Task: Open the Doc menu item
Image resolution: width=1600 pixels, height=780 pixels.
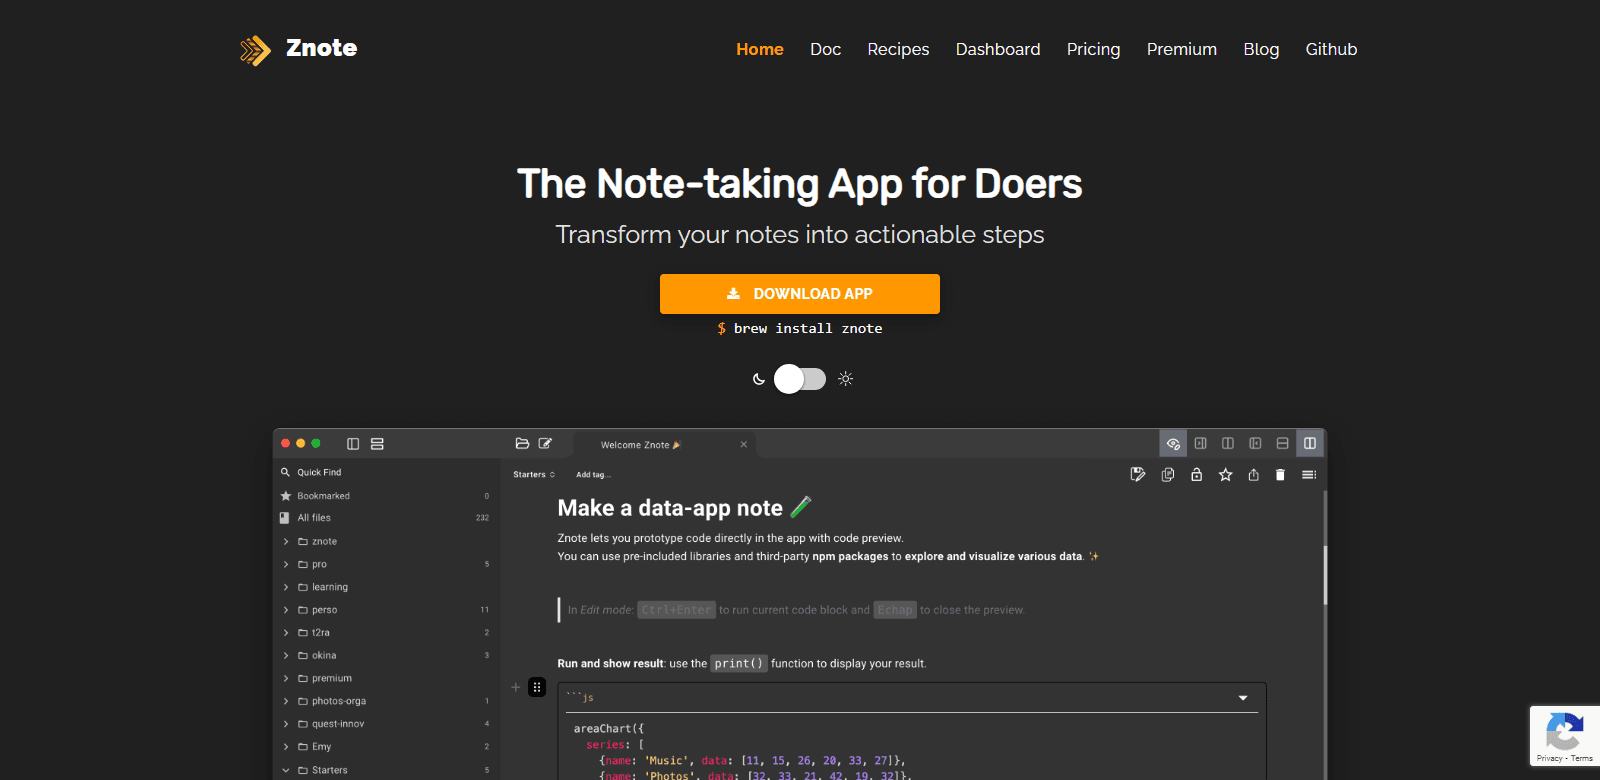Action: (825, 49)
